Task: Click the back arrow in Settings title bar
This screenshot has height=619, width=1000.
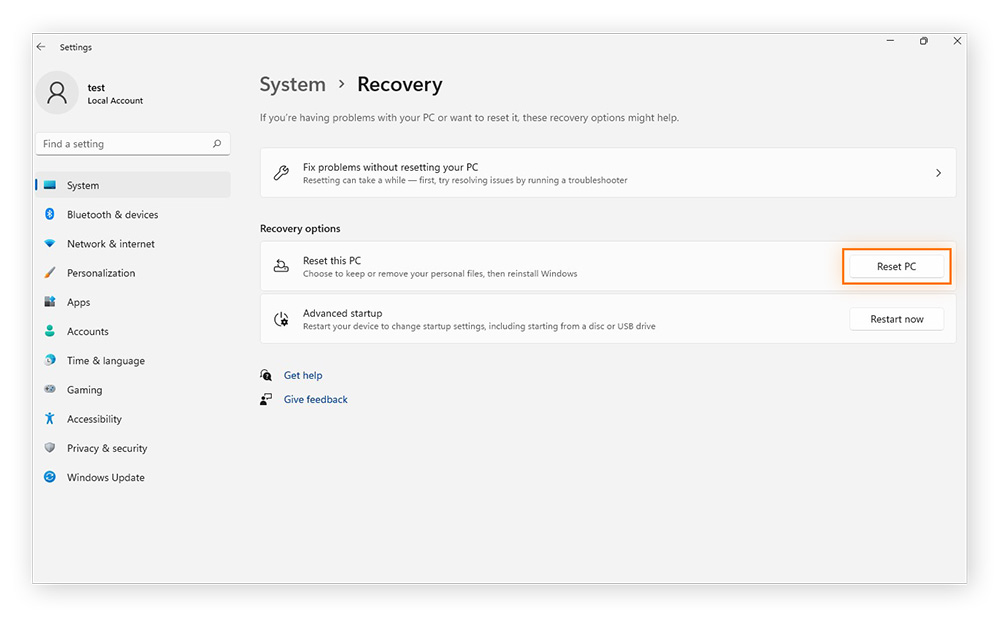Action: tap(41, 47)
